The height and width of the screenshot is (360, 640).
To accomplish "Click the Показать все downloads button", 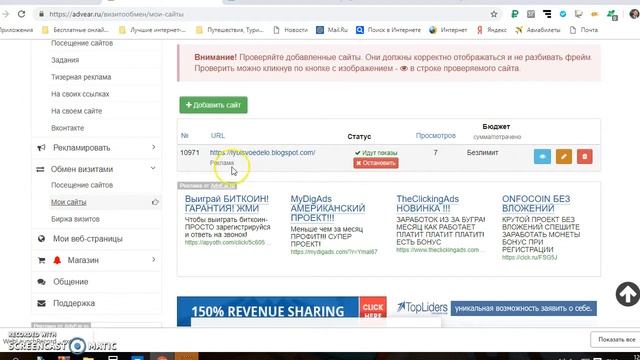I will tap(616, 340).
